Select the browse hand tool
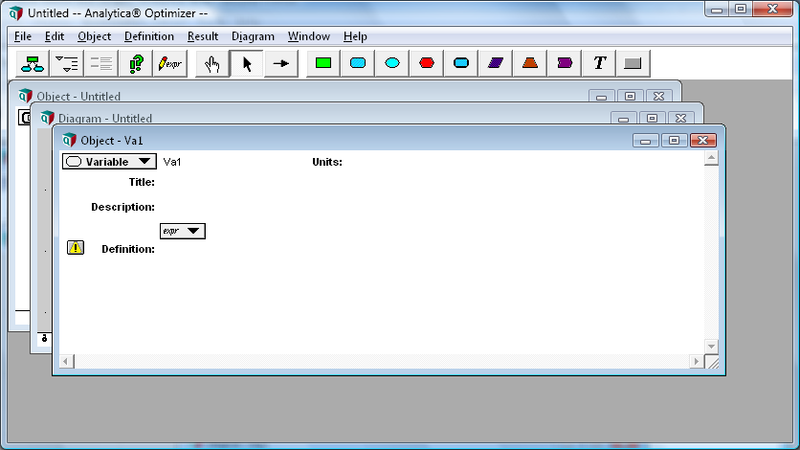Image resolution: width=800 pixels, height=450 pixels. pyautogui.click(x=212, y=64)
